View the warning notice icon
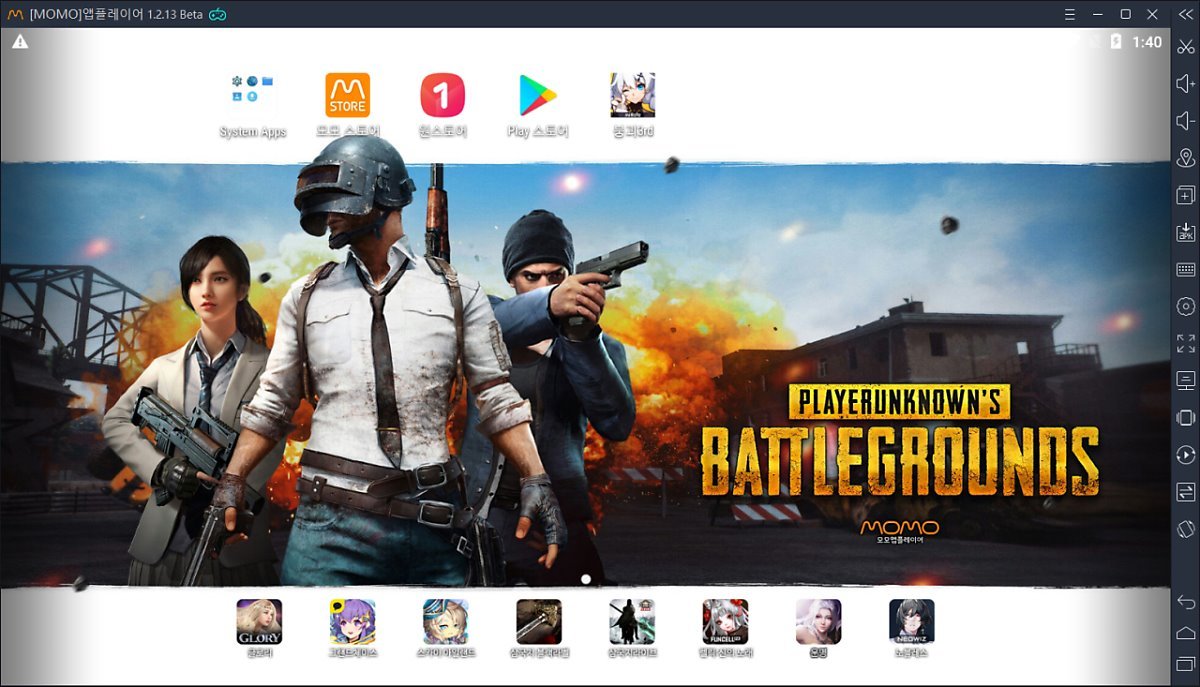The height and width of the screenshot is (687, 1200). point(20,44)
